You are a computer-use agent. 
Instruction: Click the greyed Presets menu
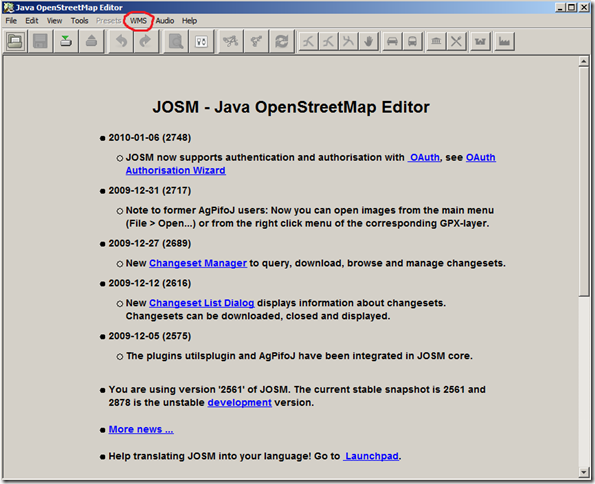point(109,21)
